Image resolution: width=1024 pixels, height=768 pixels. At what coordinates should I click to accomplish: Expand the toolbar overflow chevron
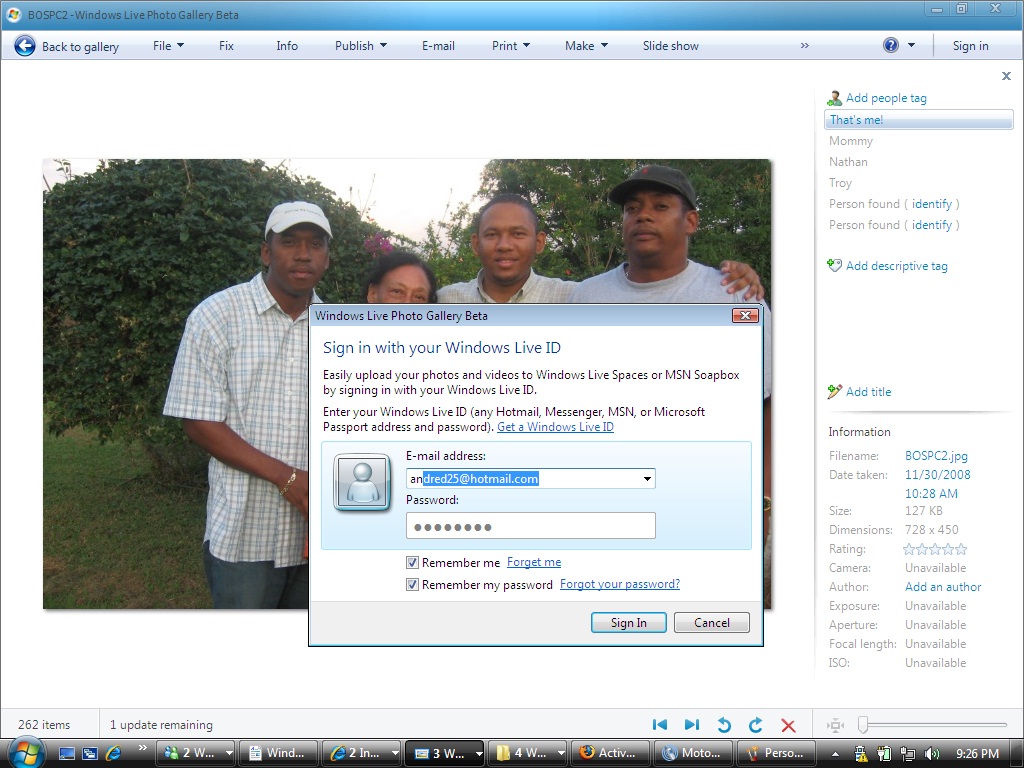click(805, 46)
